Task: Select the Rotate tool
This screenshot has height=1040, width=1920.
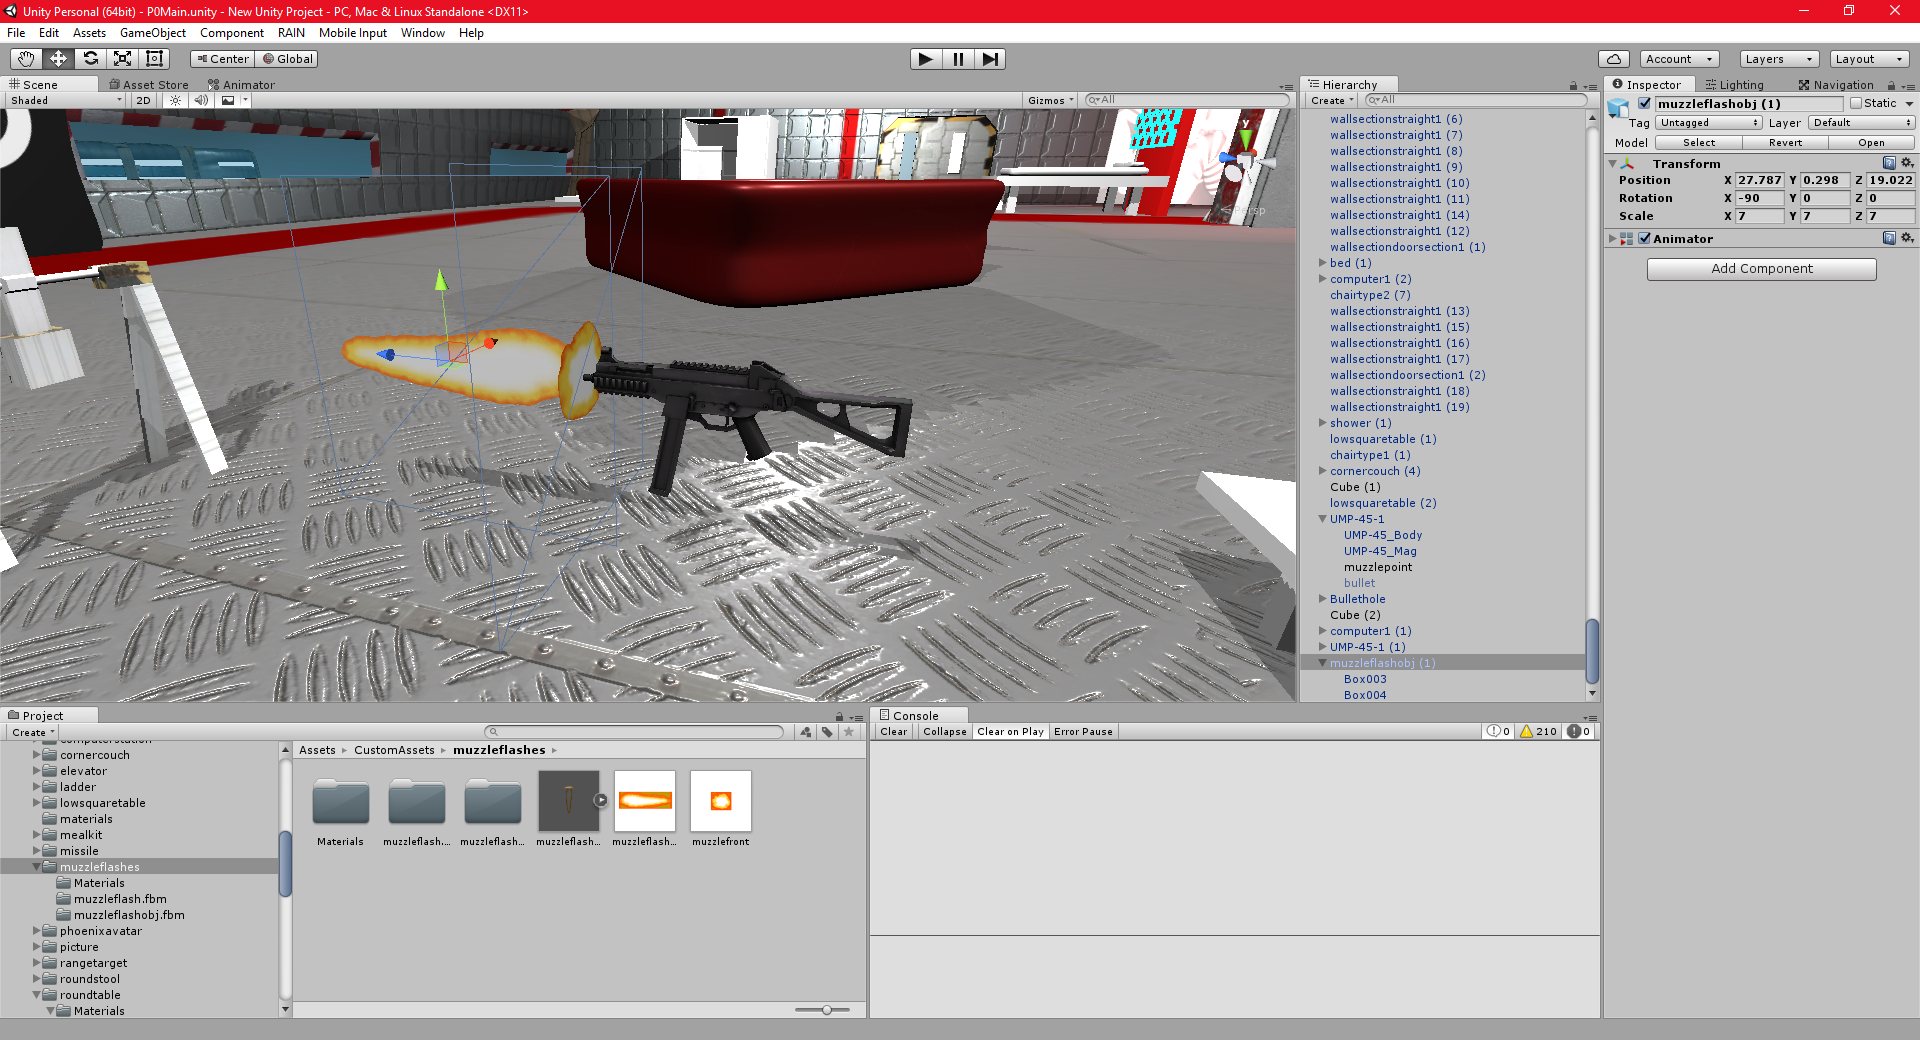Action: (x=90, y=59)
